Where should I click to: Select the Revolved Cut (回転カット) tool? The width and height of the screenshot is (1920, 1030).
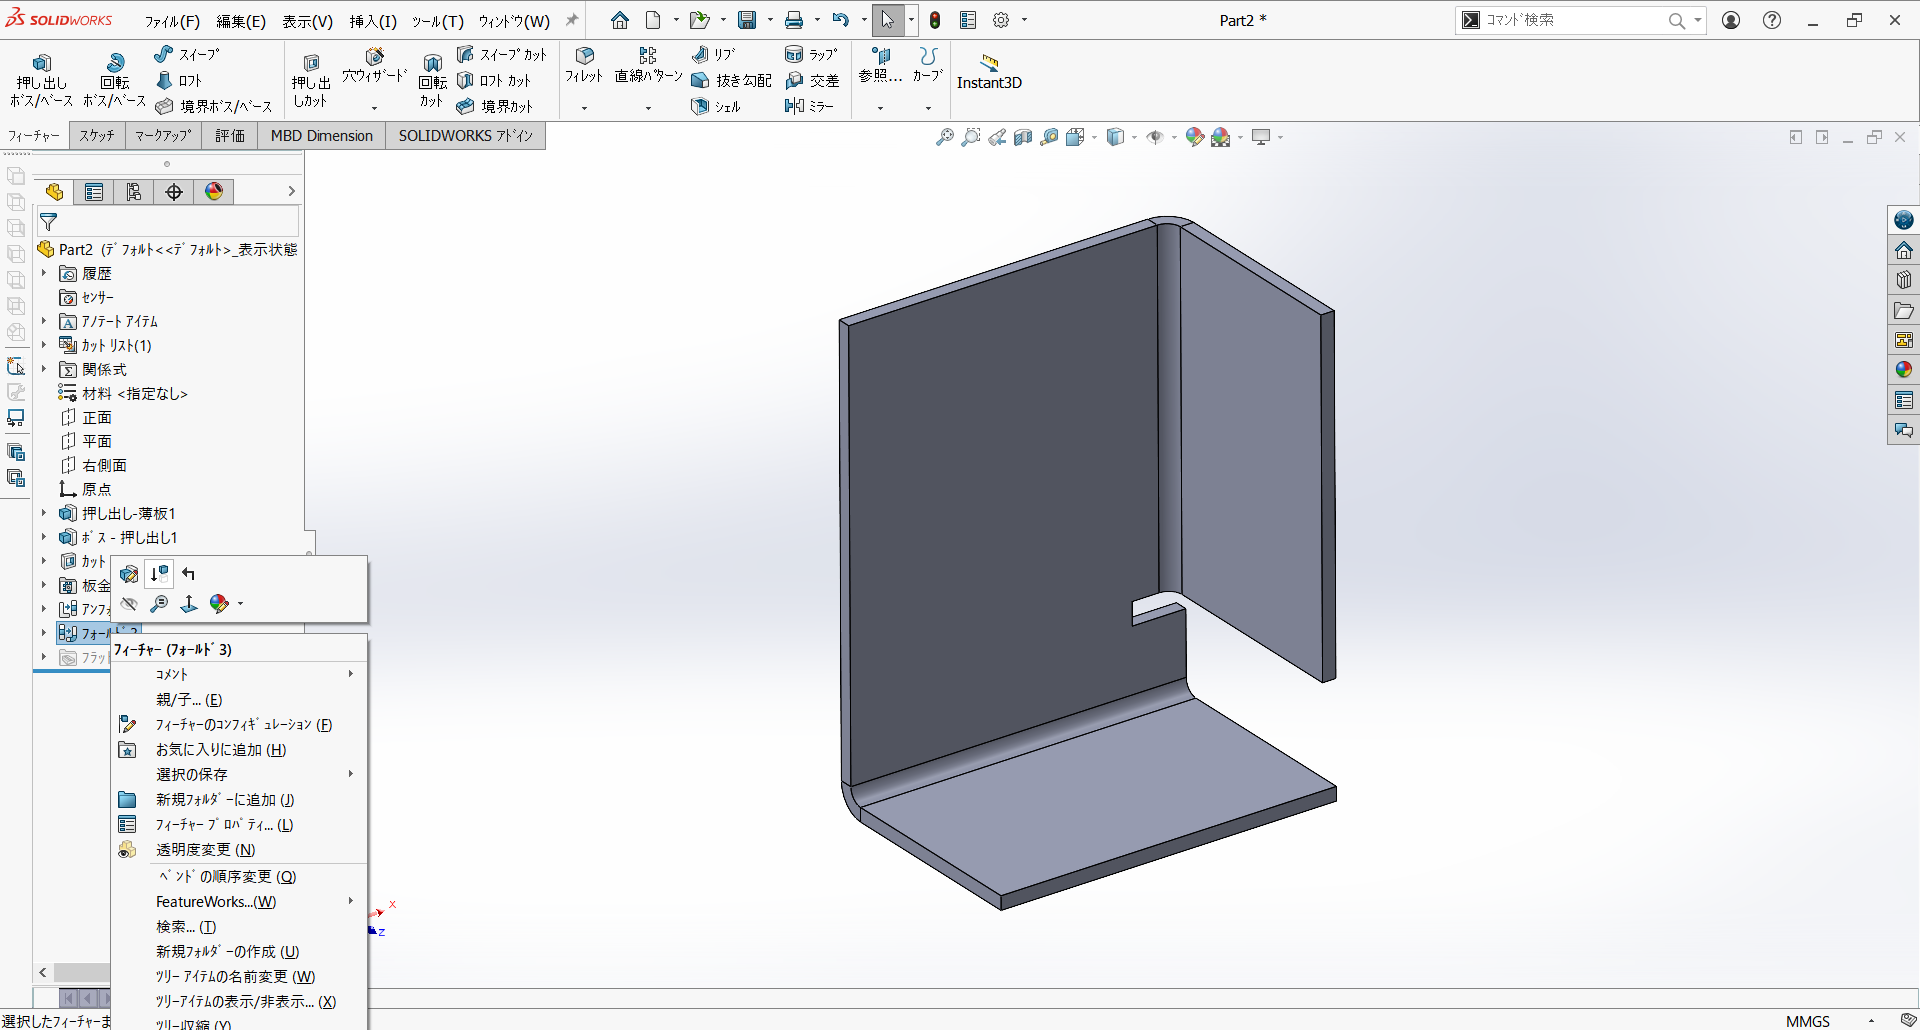(x=432, y=80)
